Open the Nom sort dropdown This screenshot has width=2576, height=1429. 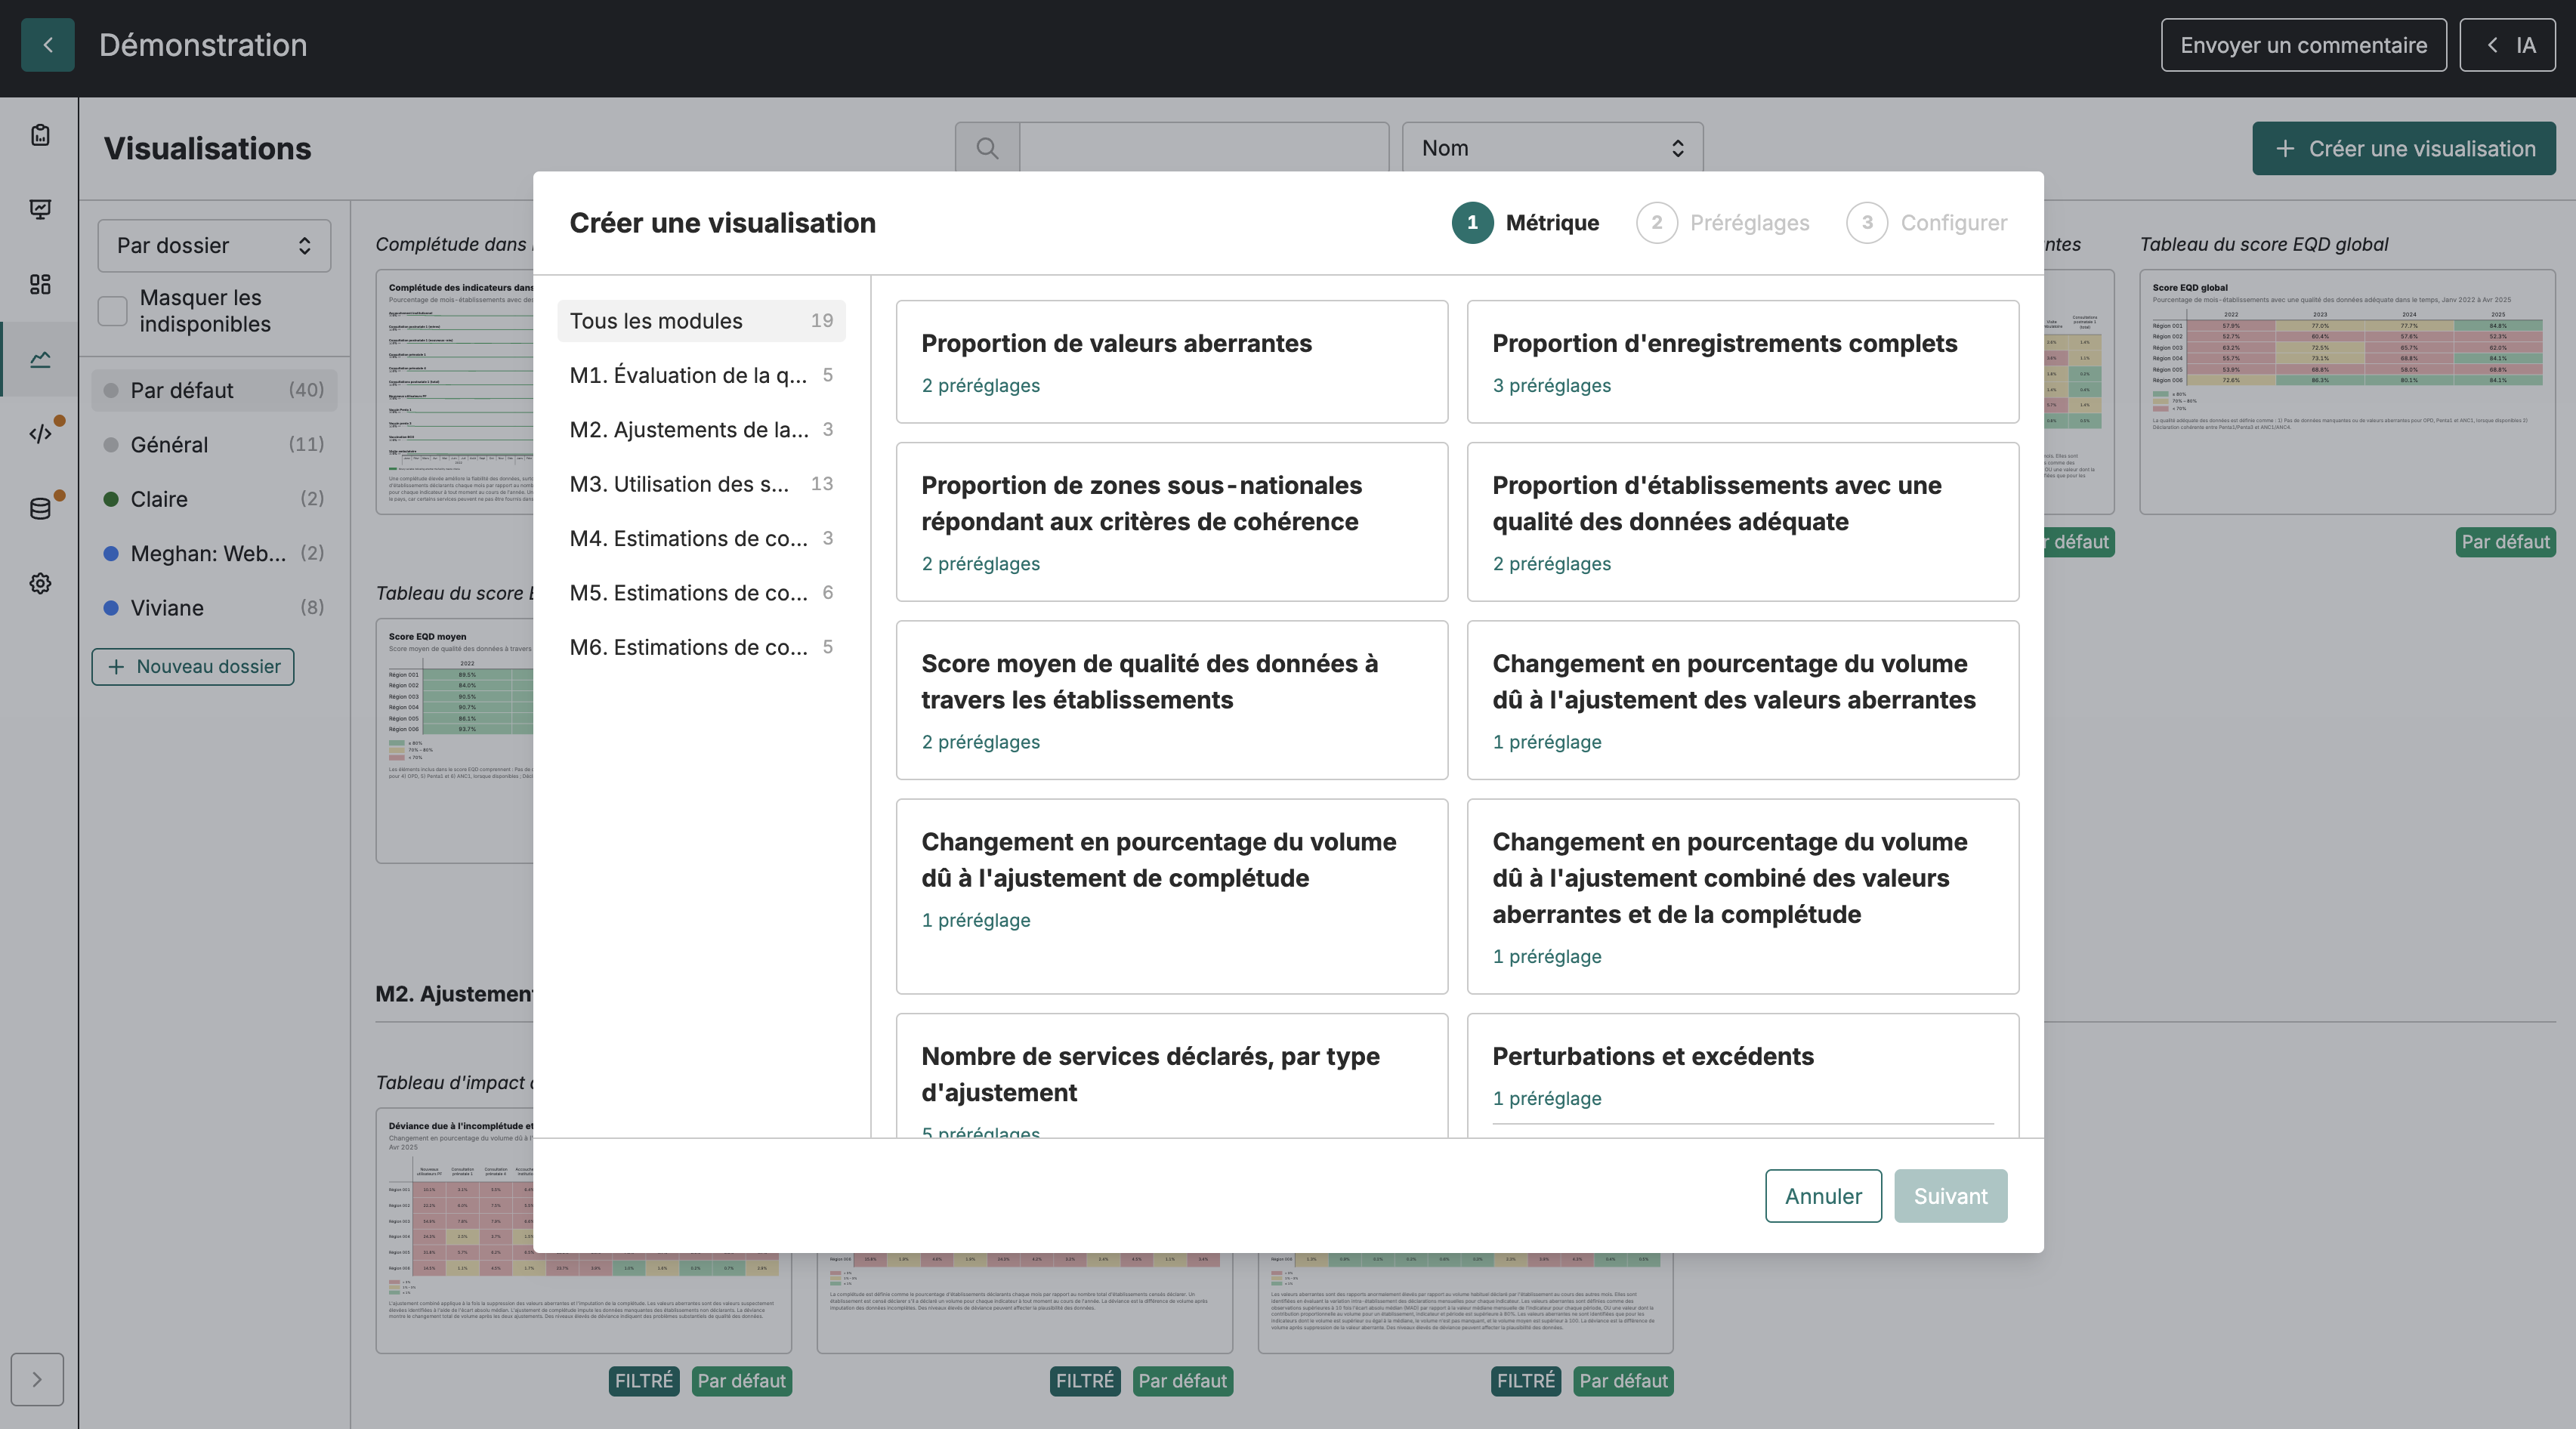coord(1552,148)
